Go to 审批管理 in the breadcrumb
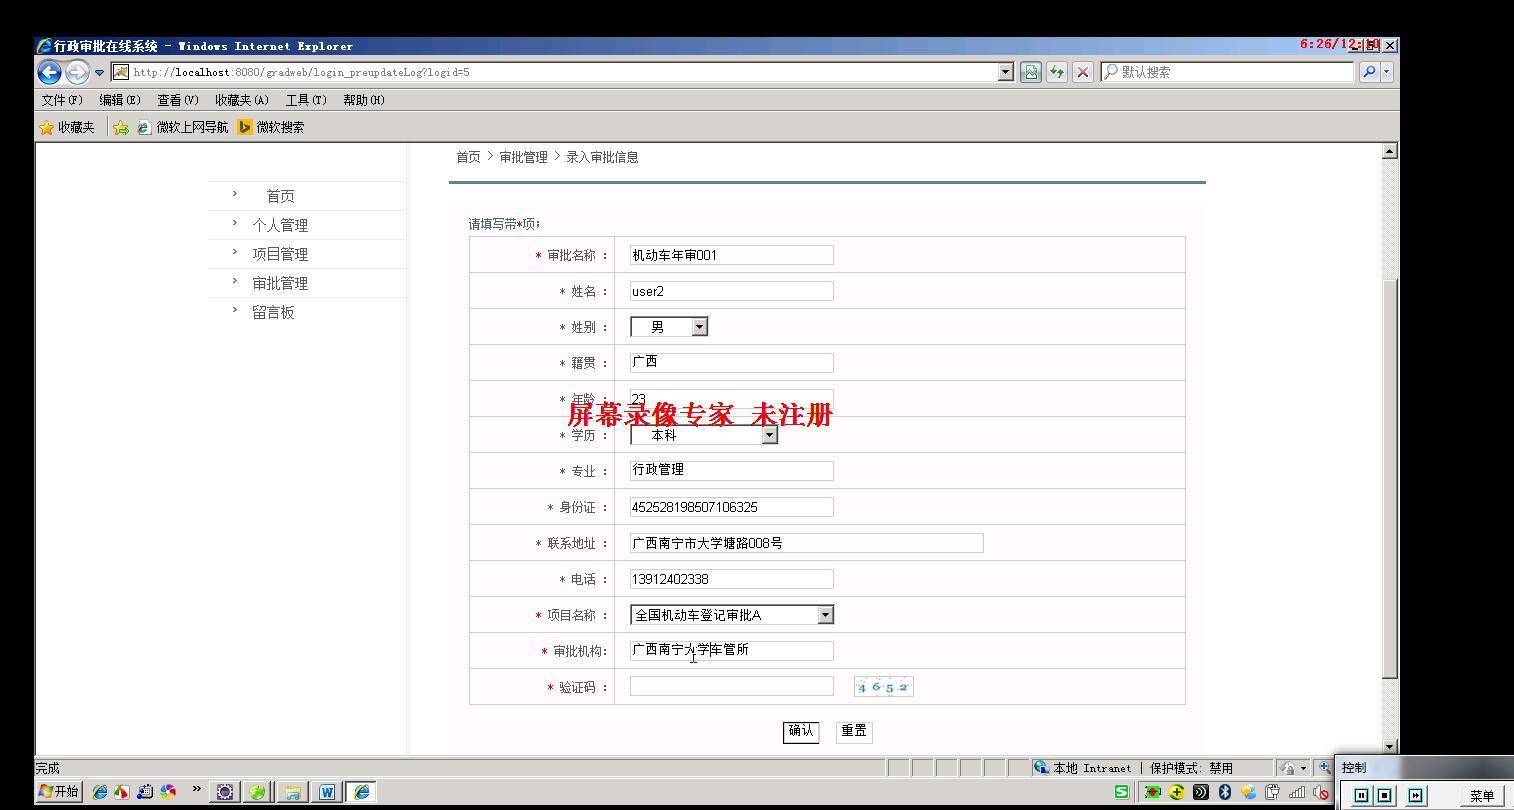The image size is (1514, 810). (x=523, y=157)
